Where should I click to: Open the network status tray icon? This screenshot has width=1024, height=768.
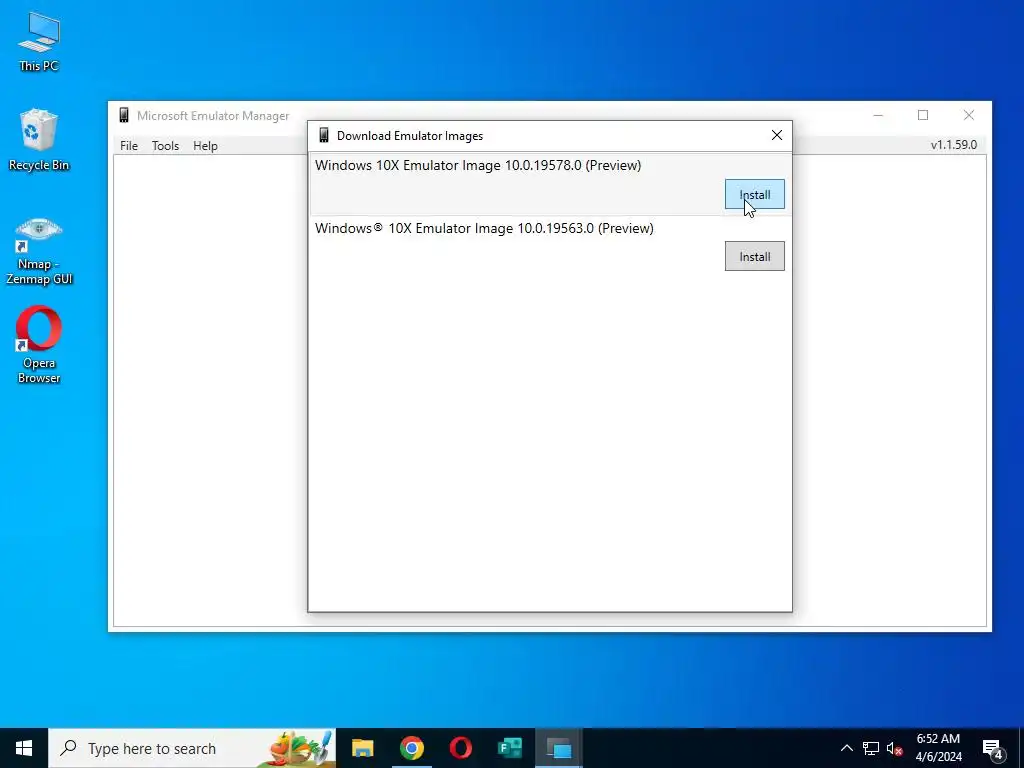click(x=871, y=748)
